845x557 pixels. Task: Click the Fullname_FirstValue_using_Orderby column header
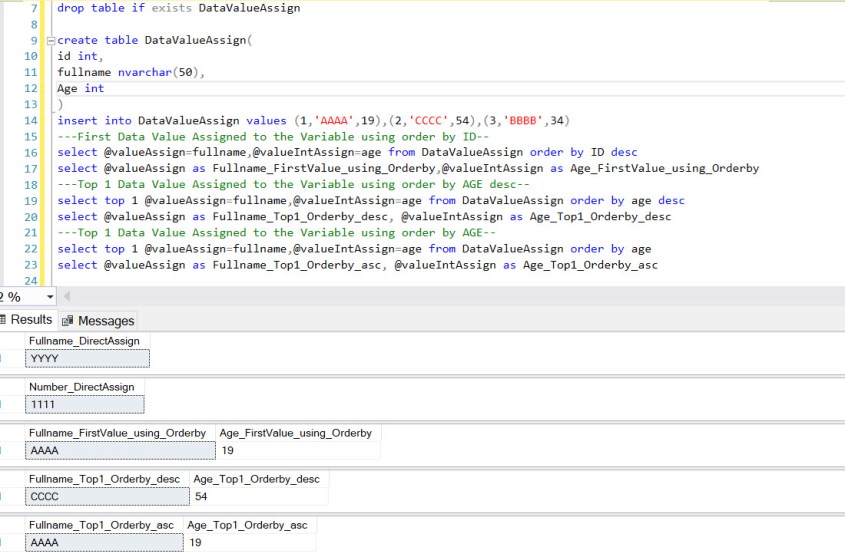(x=120, y=433)
